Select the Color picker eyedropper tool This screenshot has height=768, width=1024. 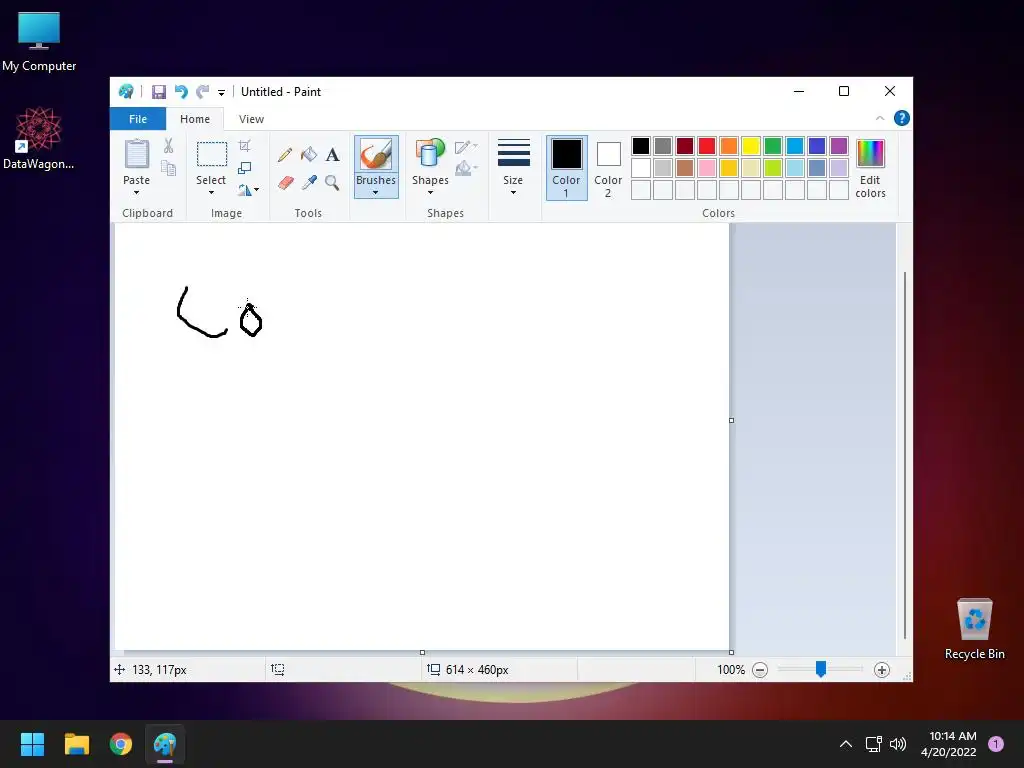coord(309,183)
